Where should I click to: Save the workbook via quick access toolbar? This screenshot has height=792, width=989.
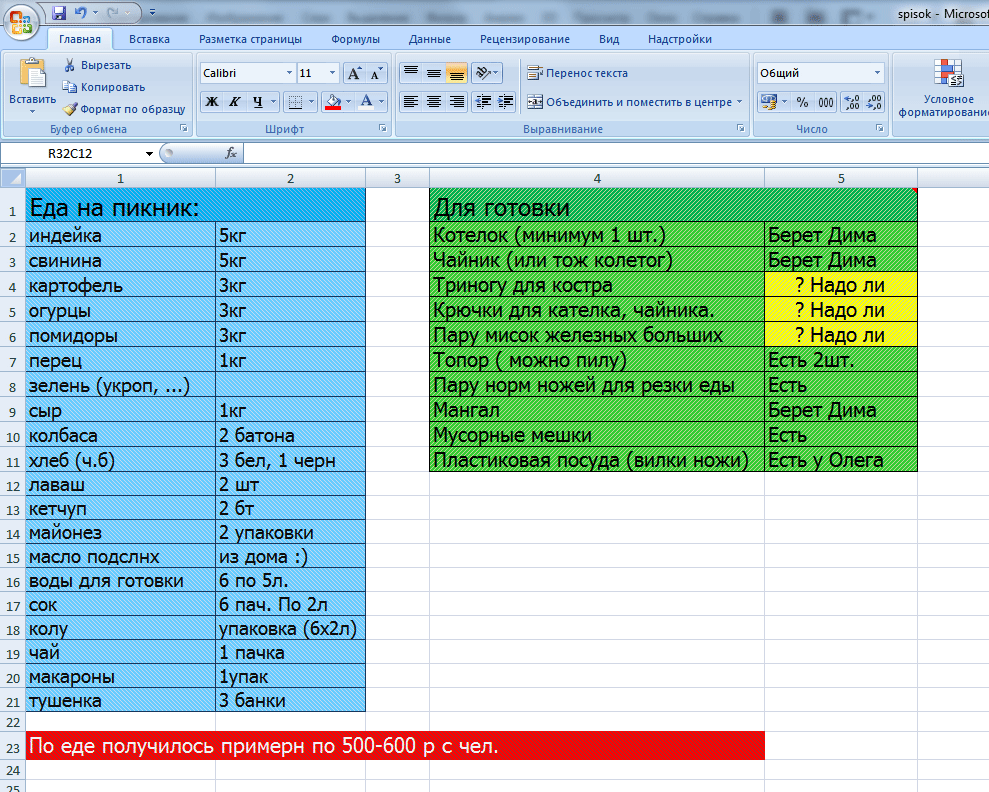59,13
